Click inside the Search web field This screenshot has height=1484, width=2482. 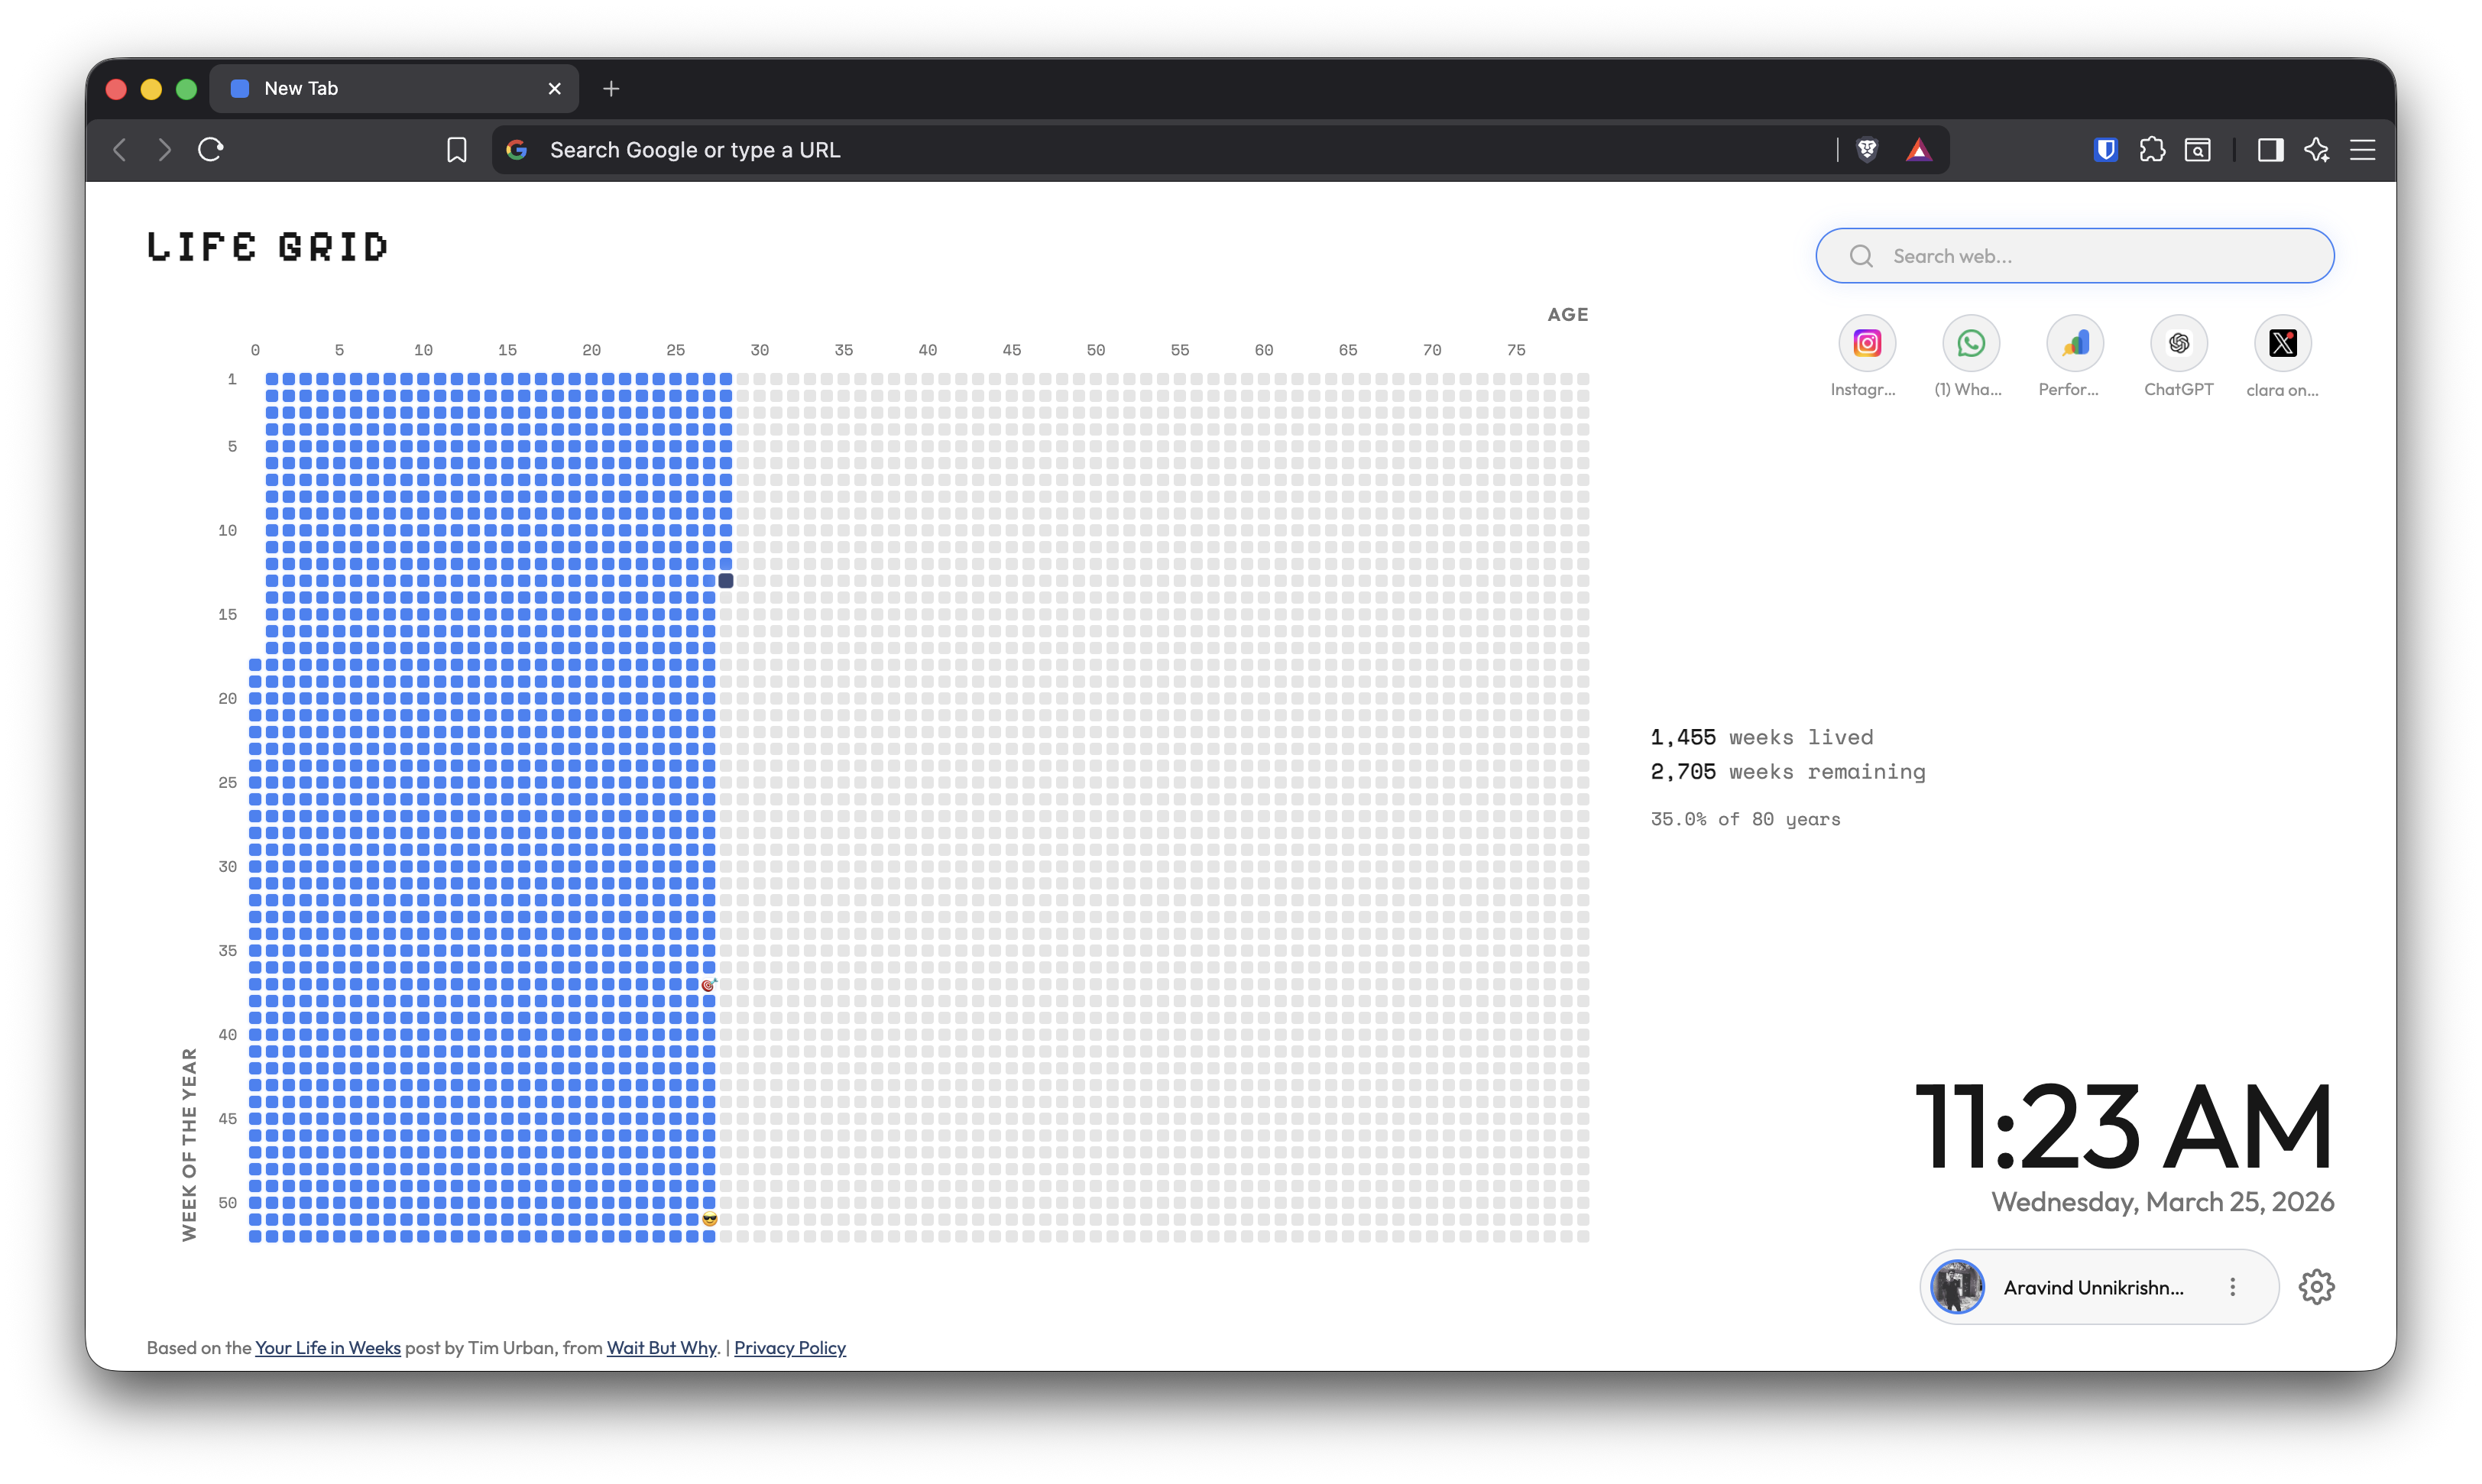pyautogui.click(x=2073, y=256)
